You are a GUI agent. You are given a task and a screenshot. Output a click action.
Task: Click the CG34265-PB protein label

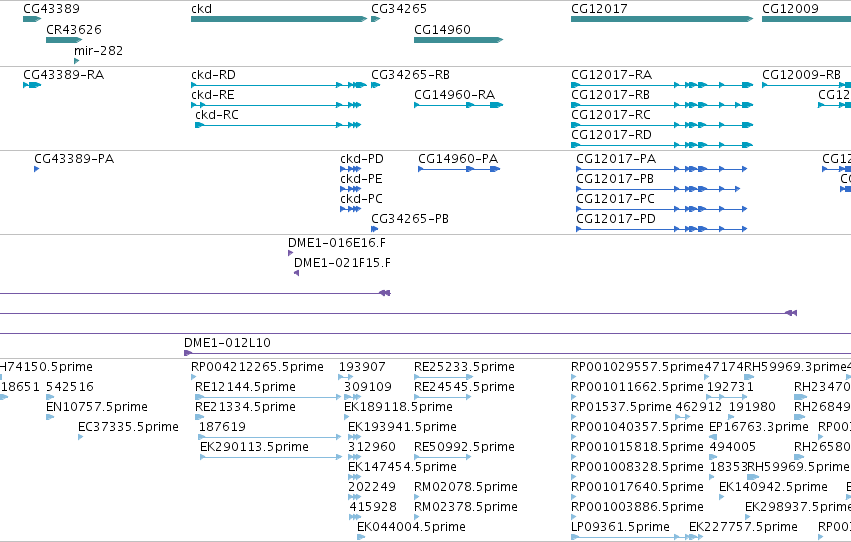tap(410, 219)
